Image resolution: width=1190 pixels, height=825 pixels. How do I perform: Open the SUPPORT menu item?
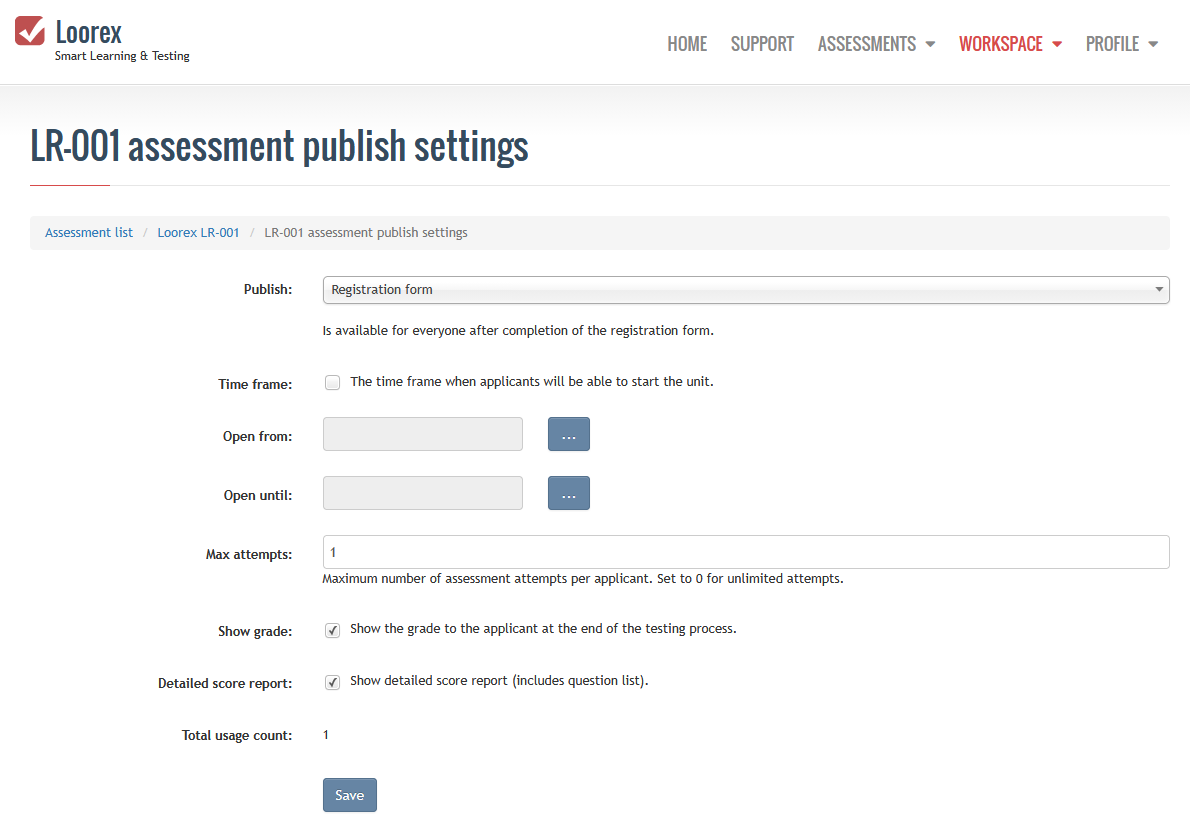[762, 44]
